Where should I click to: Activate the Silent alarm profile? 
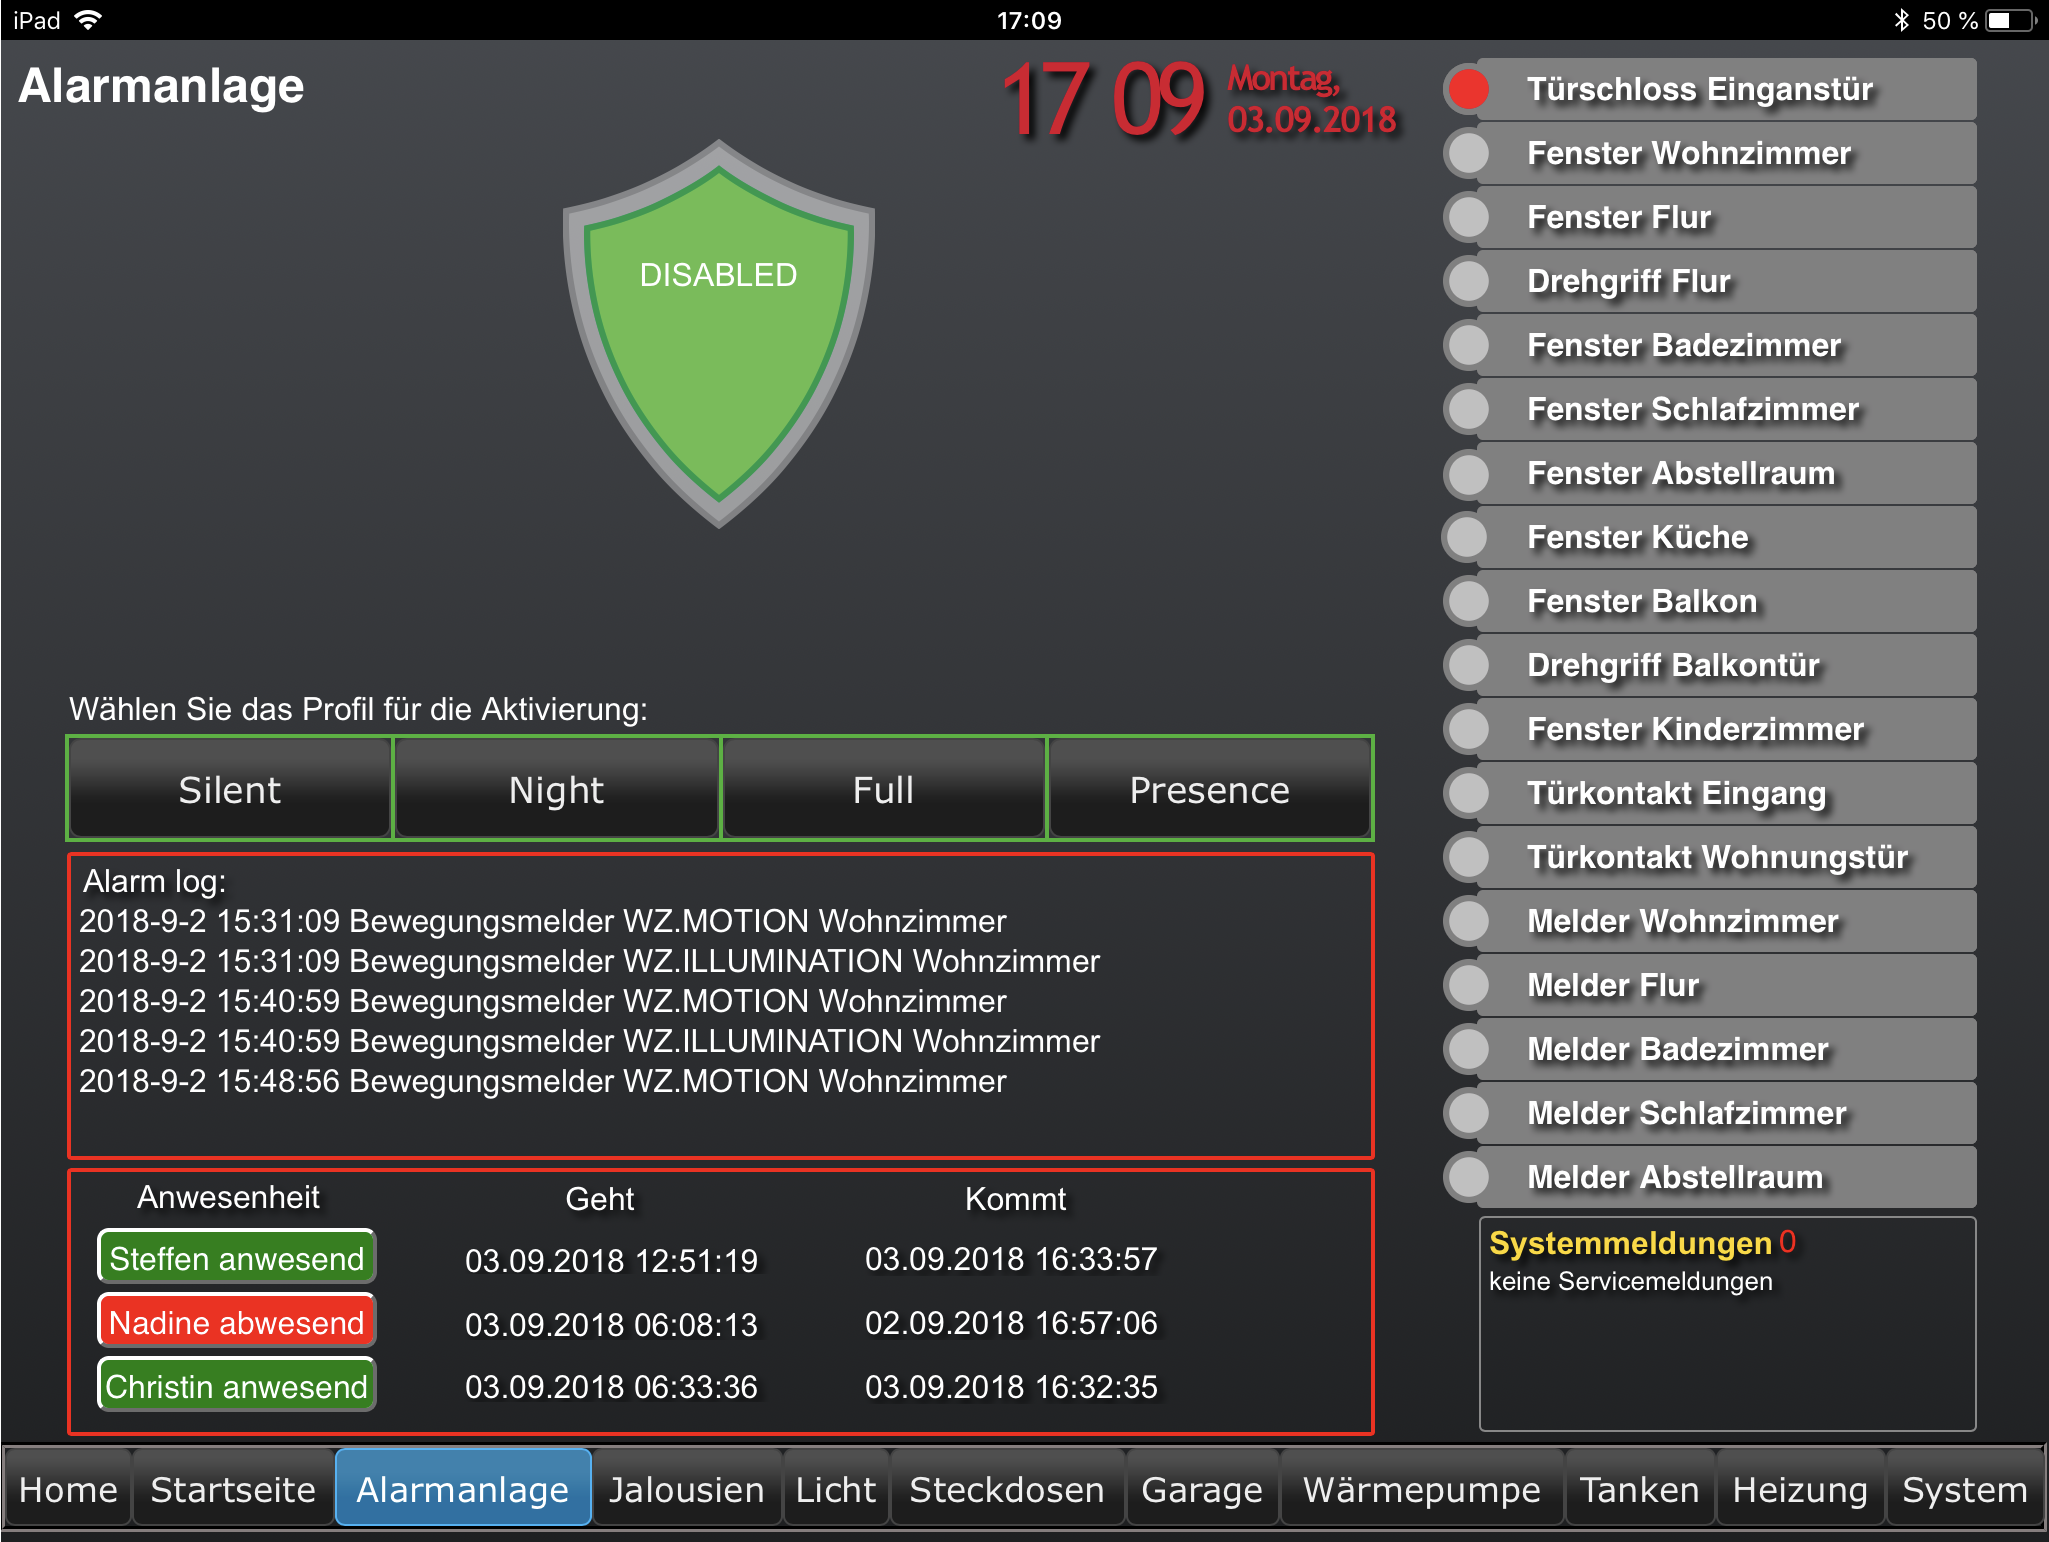click(229, 790)
